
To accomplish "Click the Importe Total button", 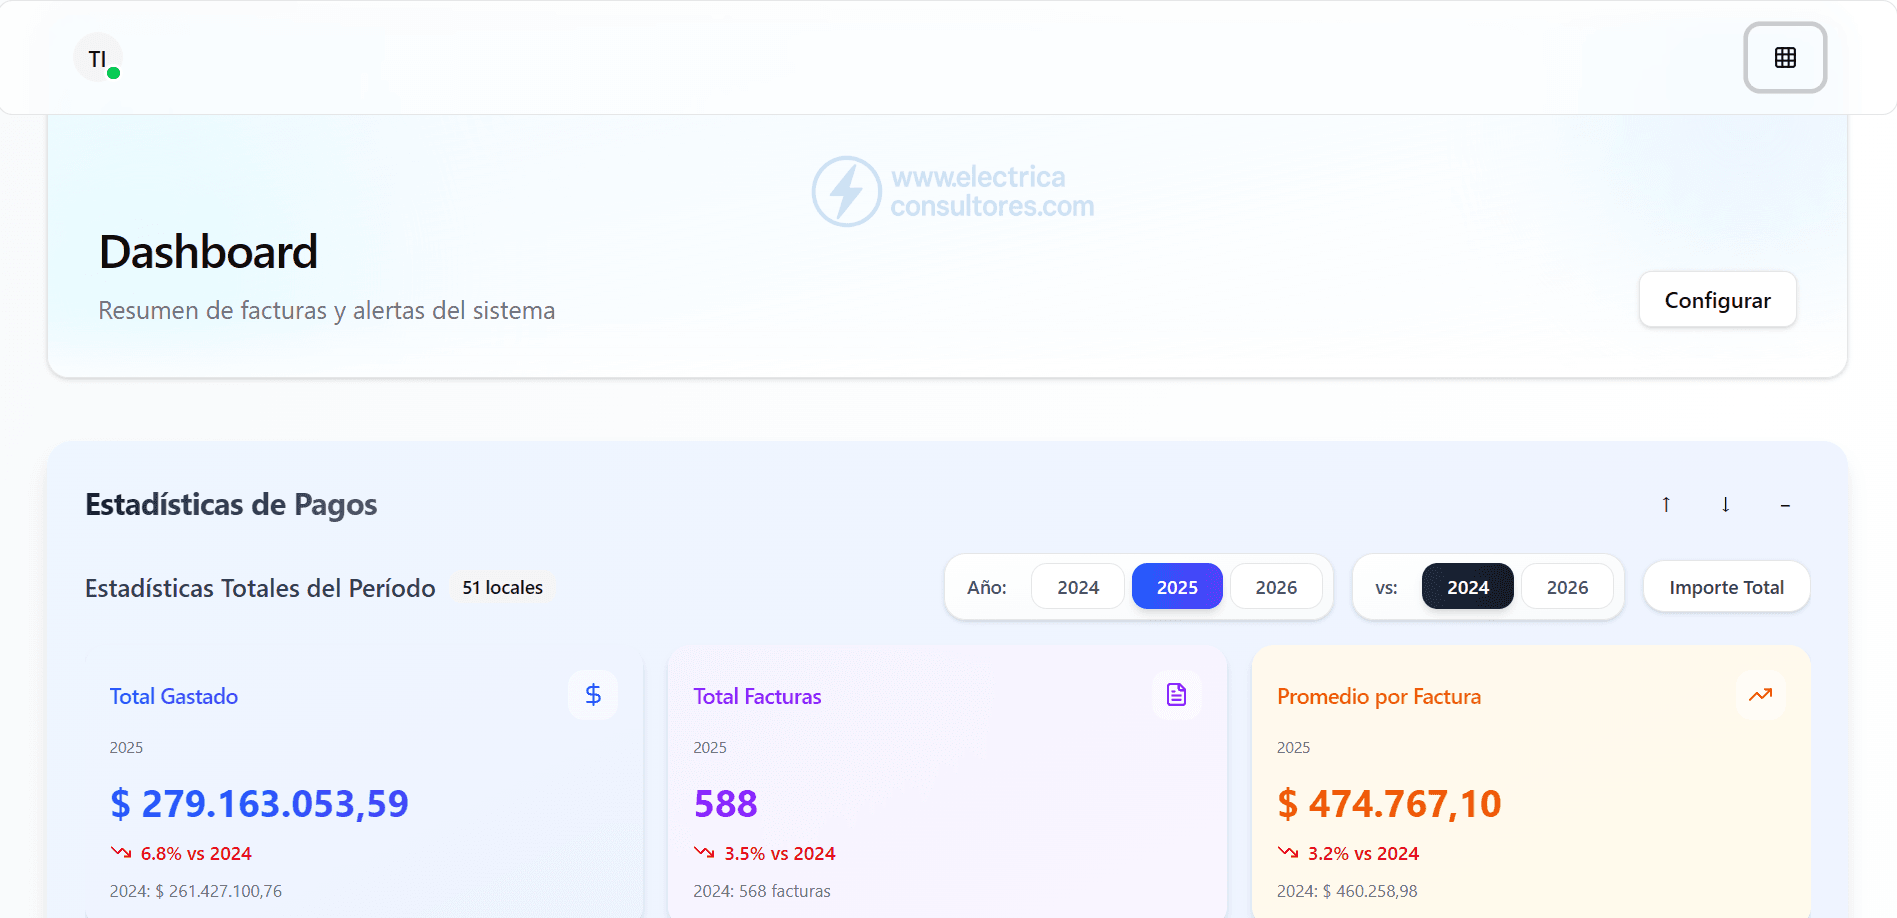I will [x=1726, y=587].
